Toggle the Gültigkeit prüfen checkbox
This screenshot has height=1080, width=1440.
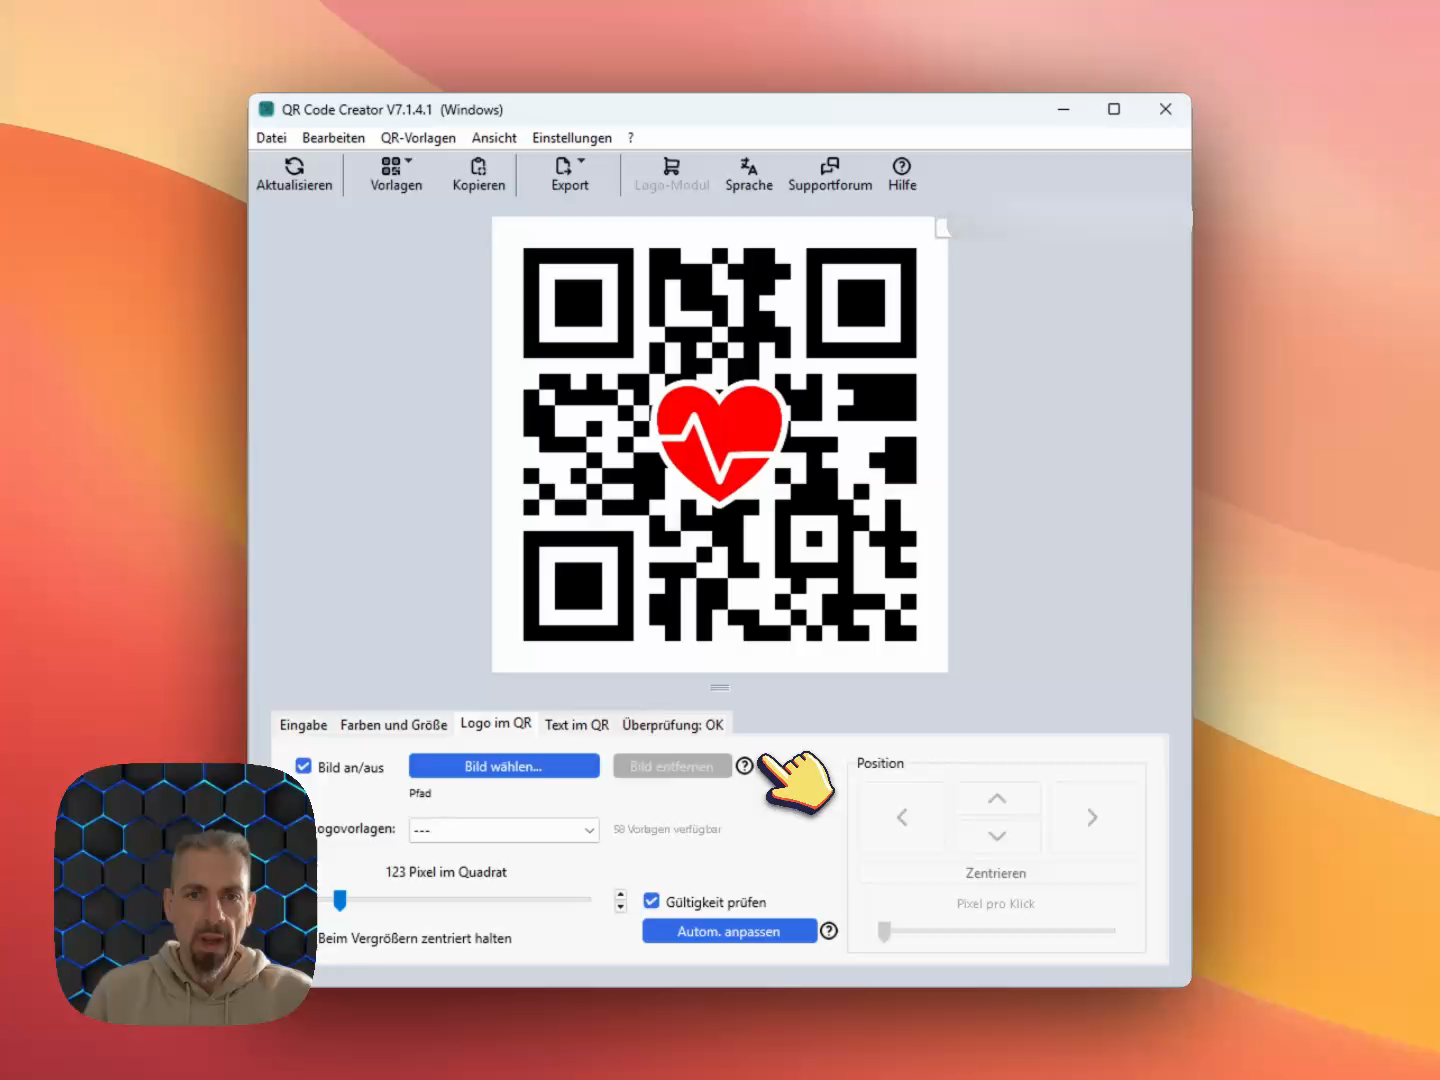[651, 901]
